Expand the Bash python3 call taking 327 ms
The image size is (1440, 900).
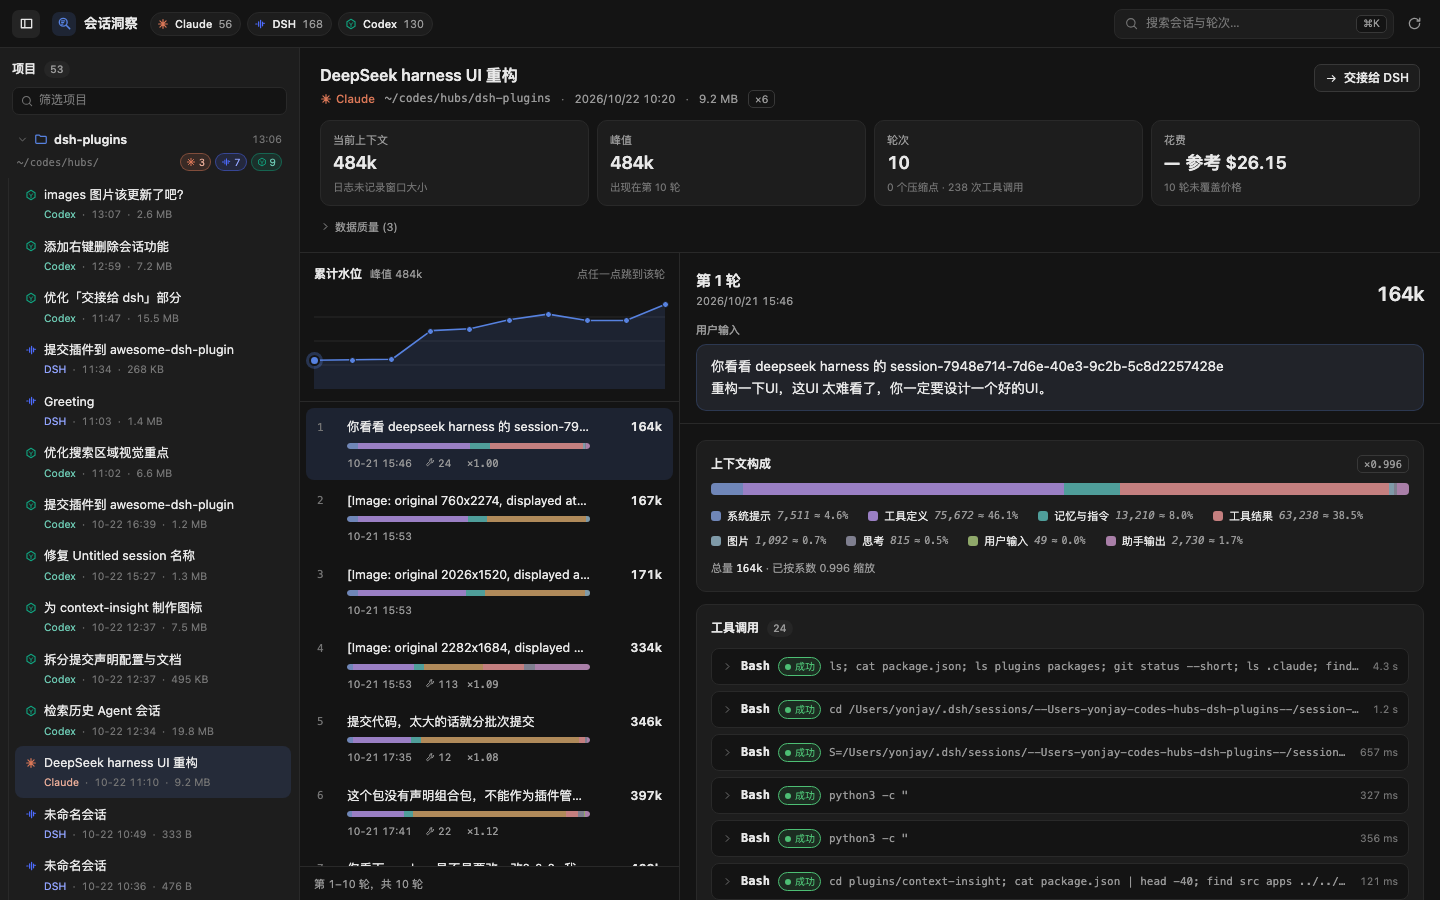[1059, 795]
